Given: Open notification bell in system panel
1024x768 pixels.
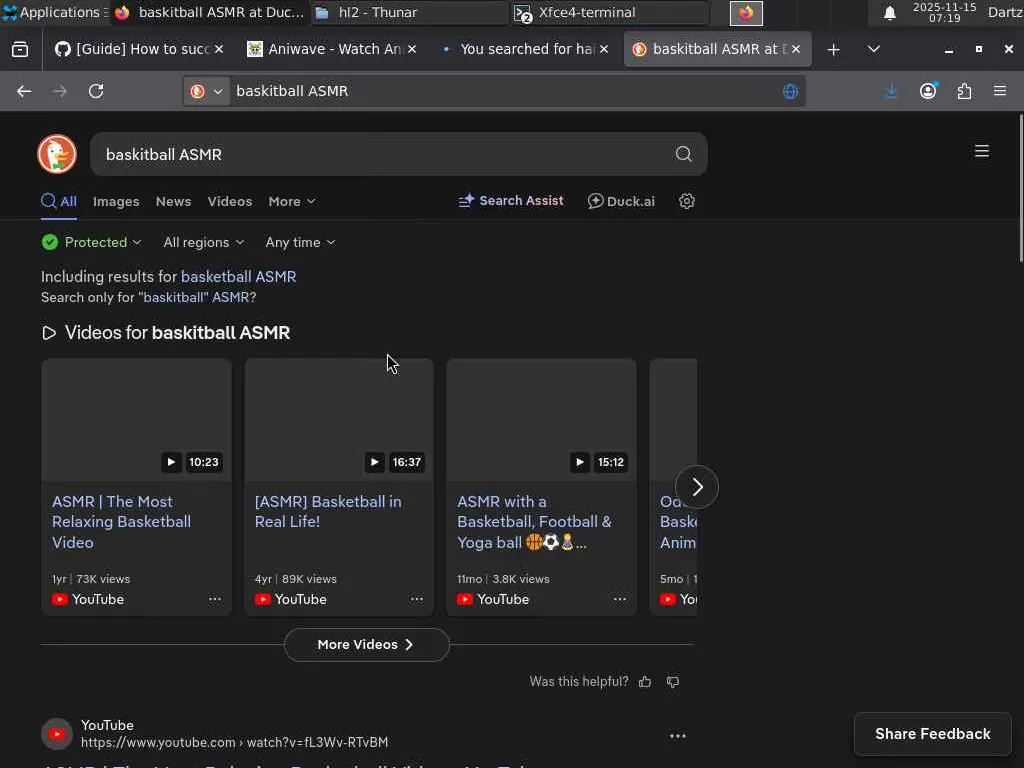Looking at the screenshot, I should click(x=889, y=13).
